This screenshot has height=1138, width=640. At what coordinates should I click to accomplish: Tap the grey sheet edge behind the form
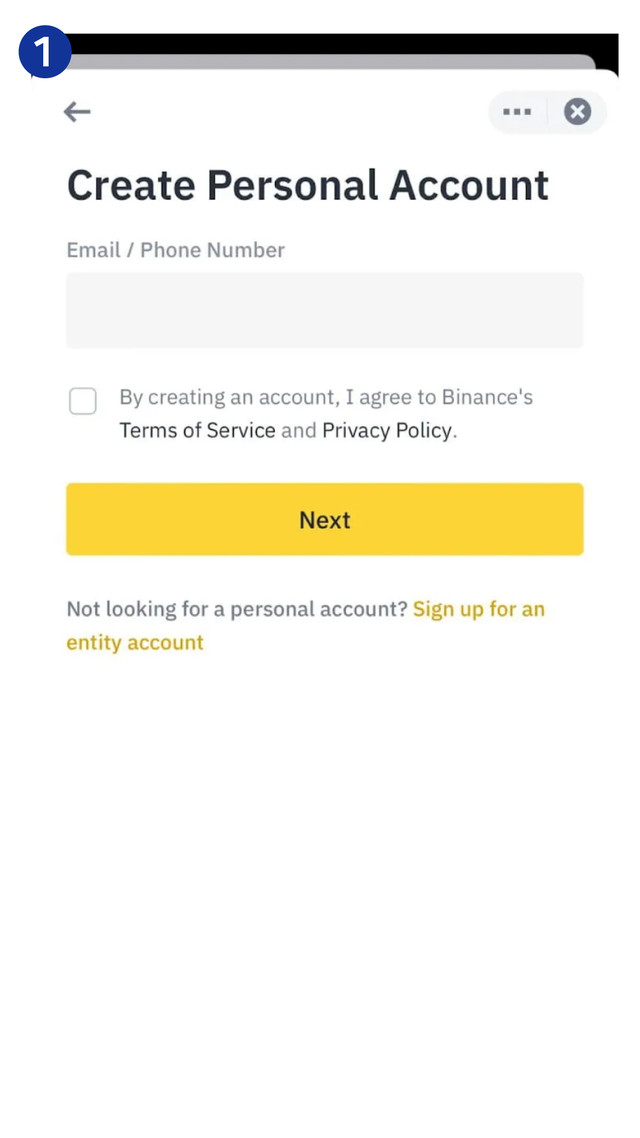[x=330, y=63]
